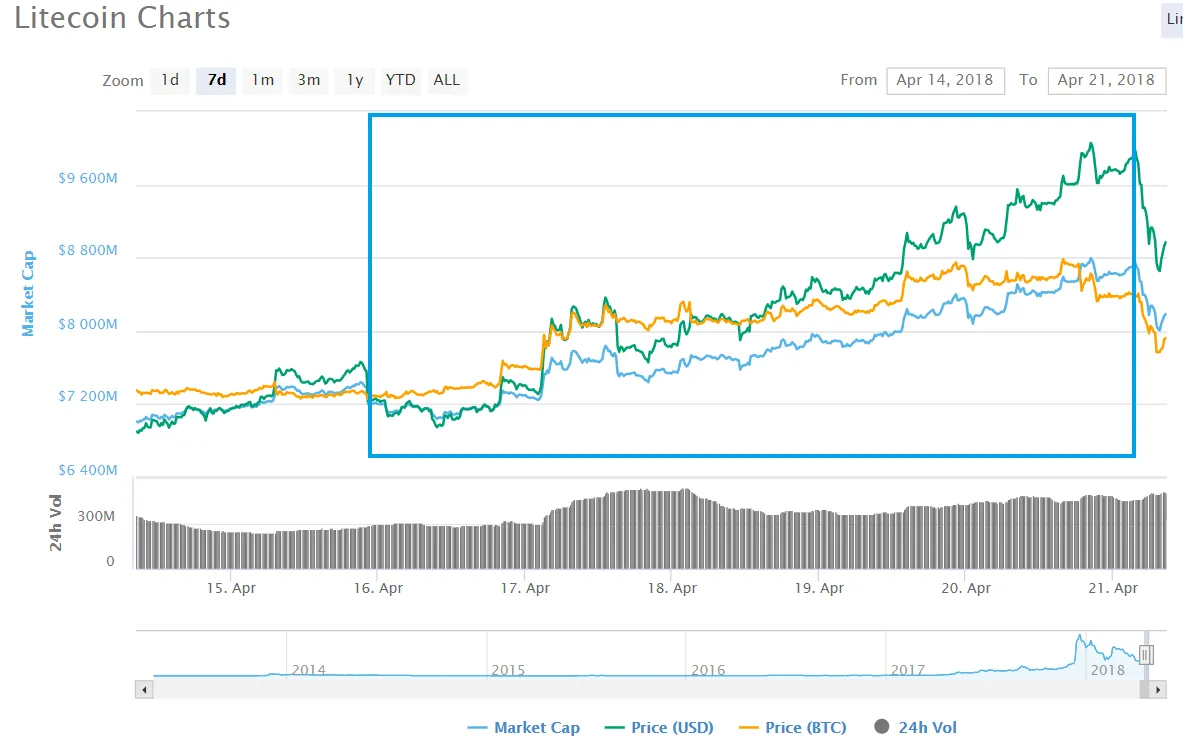Image resolution: width=1183 pixels, height=751 pixels.
Task: Click the 24h Vol vertical axis title
Action: coord(55,523)
